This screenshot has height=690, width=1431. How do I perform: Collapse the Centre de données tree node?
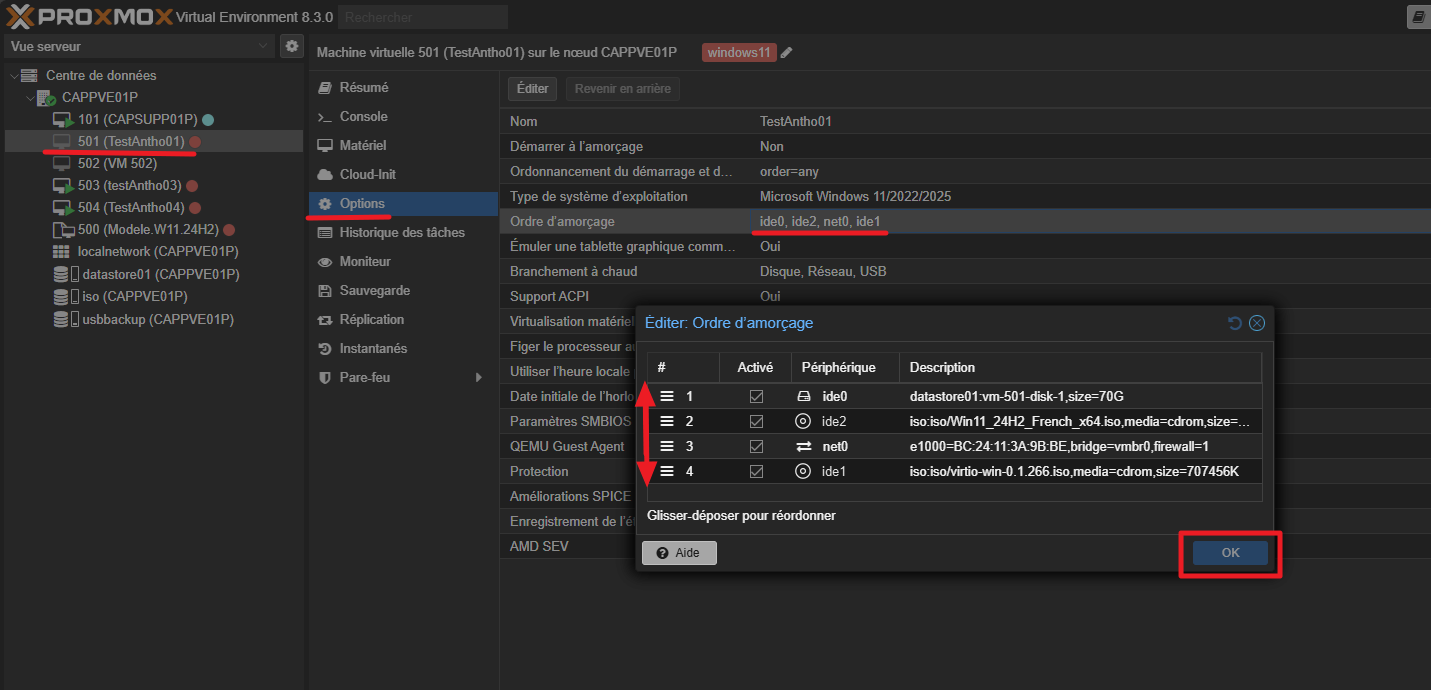coord(13,75)
